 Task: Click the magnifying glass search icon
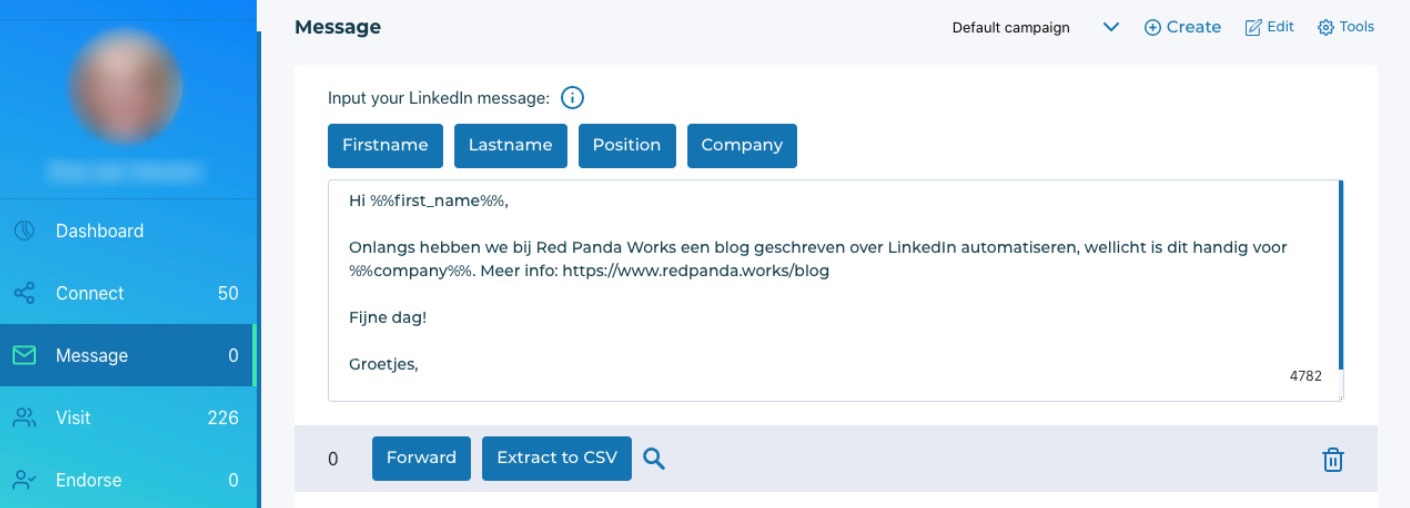tap(654, 458)
